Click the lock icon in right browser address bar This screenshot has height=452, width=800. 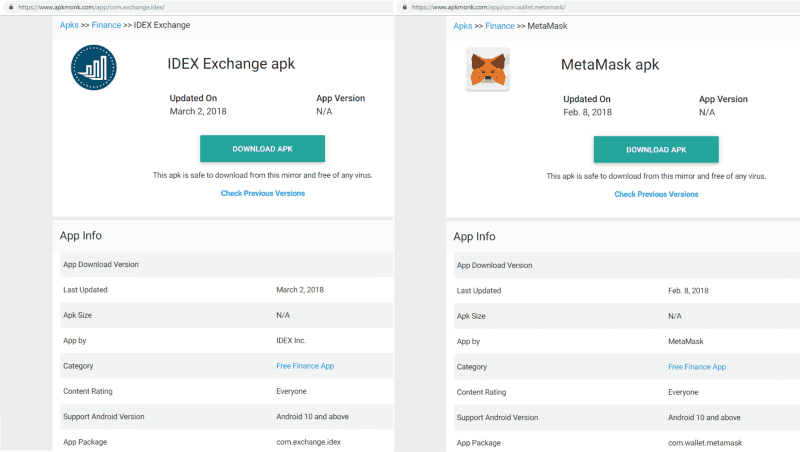[x=405, y=7]
